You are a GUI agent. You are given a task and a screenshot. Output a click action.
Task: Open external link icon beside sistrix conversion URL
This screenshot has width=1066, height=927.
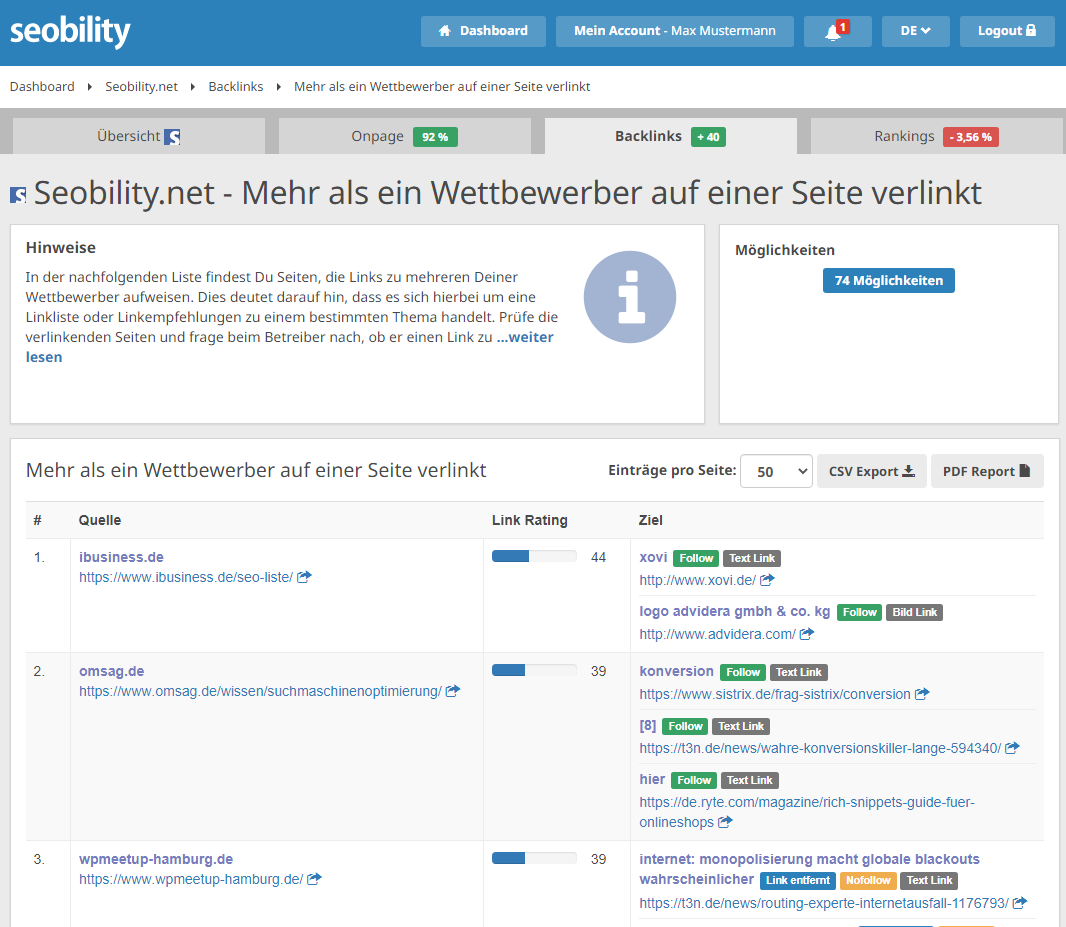922,695
